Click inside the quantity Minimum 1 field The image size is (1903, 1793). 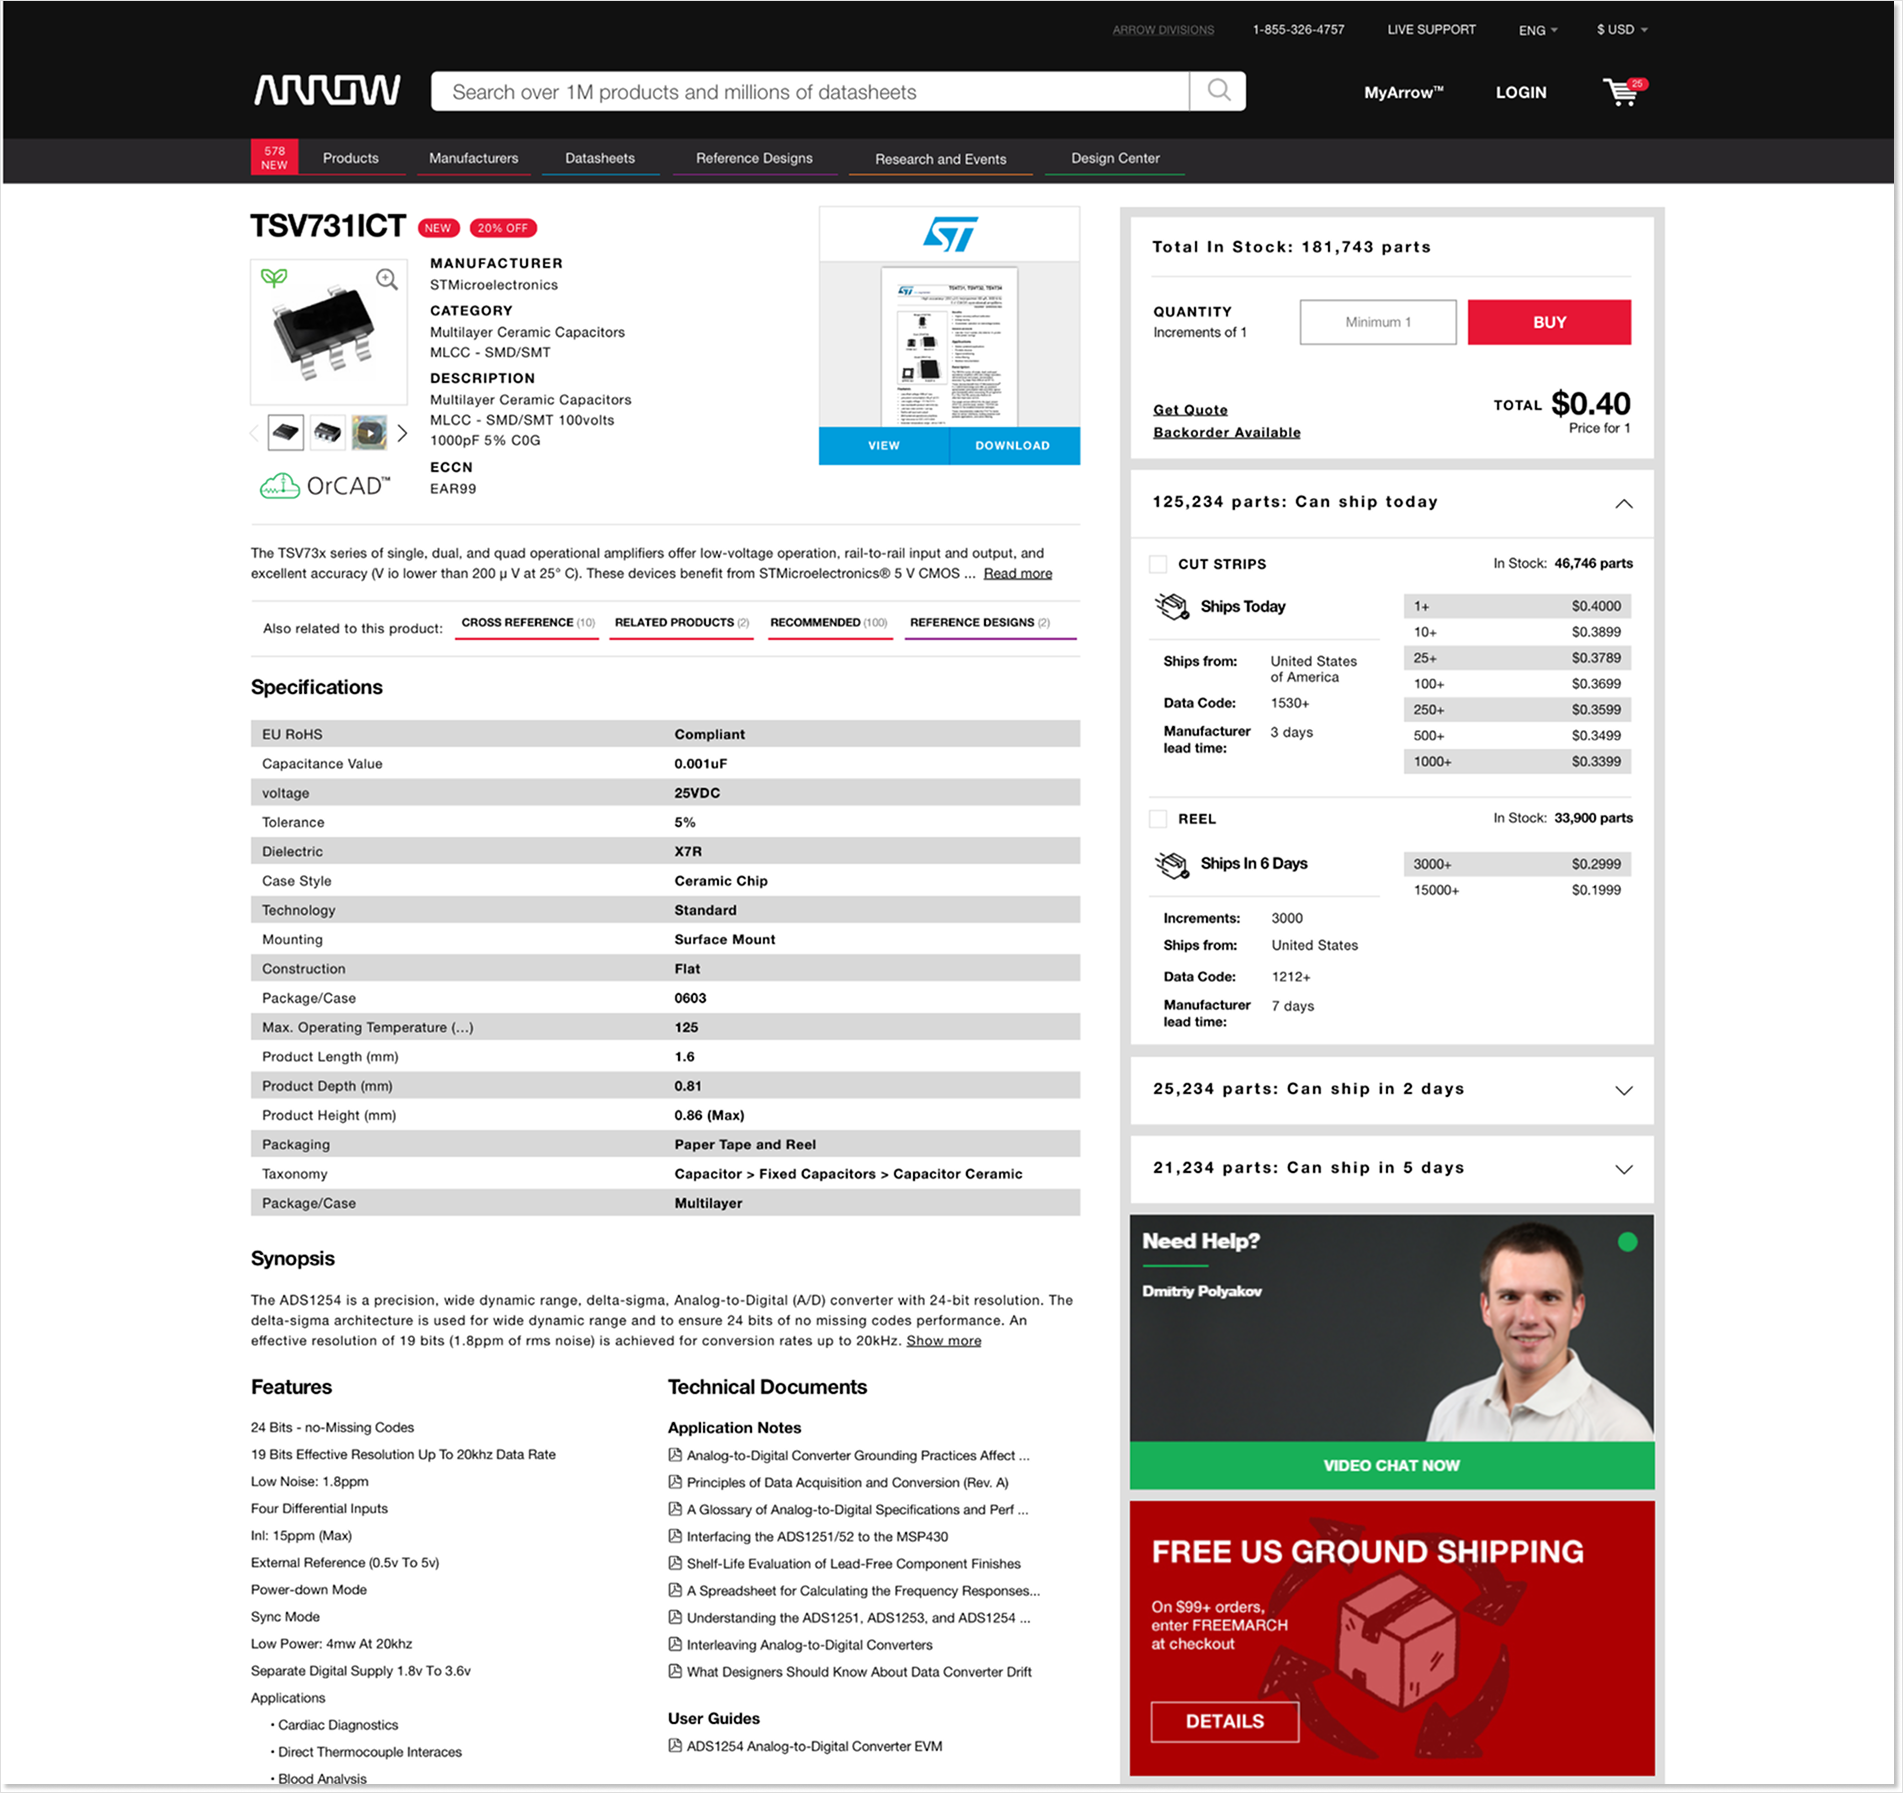pos(1377,322)
